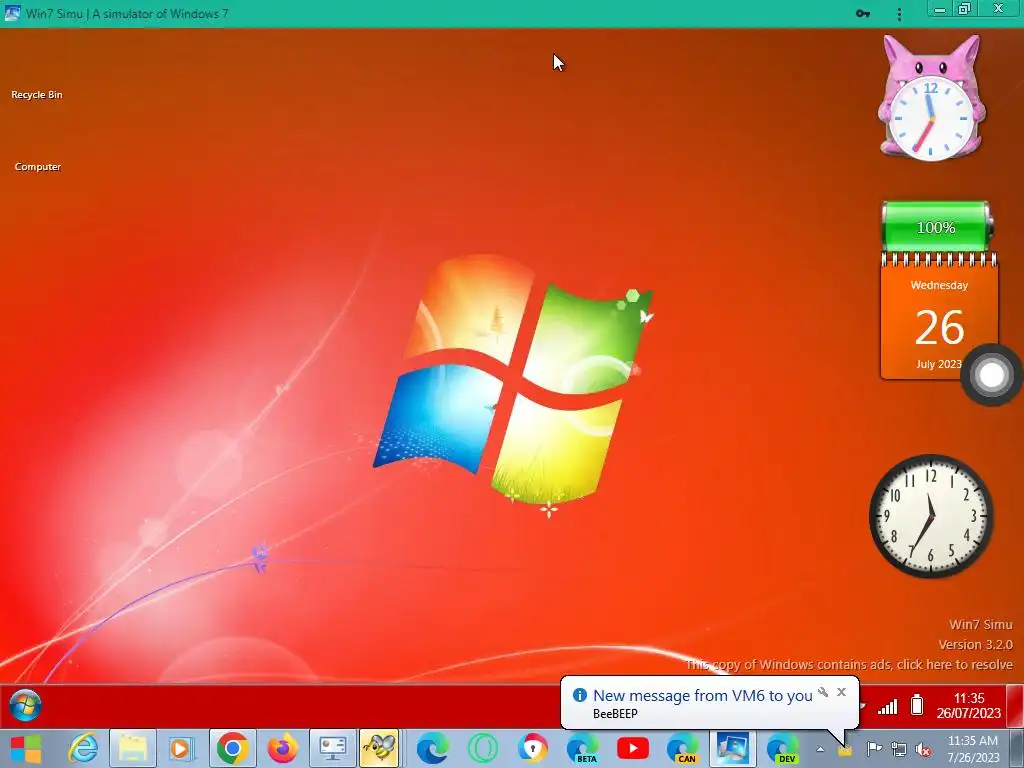Open the Win7 Simu Start orb
The width and height of the screenshot is (1024, 768).
pos(25,706)
